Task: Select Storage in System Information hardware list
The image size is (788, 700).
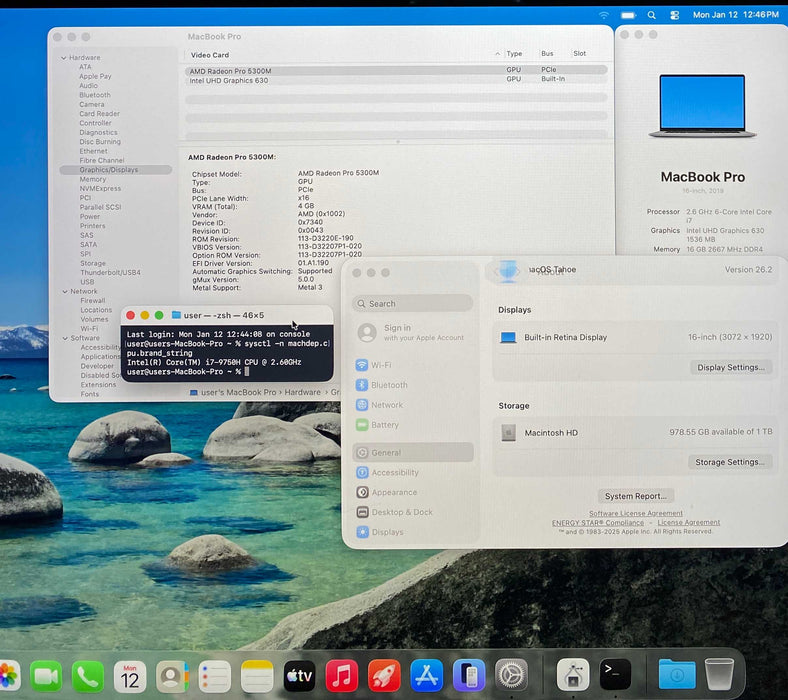Action: pos(93,263)
